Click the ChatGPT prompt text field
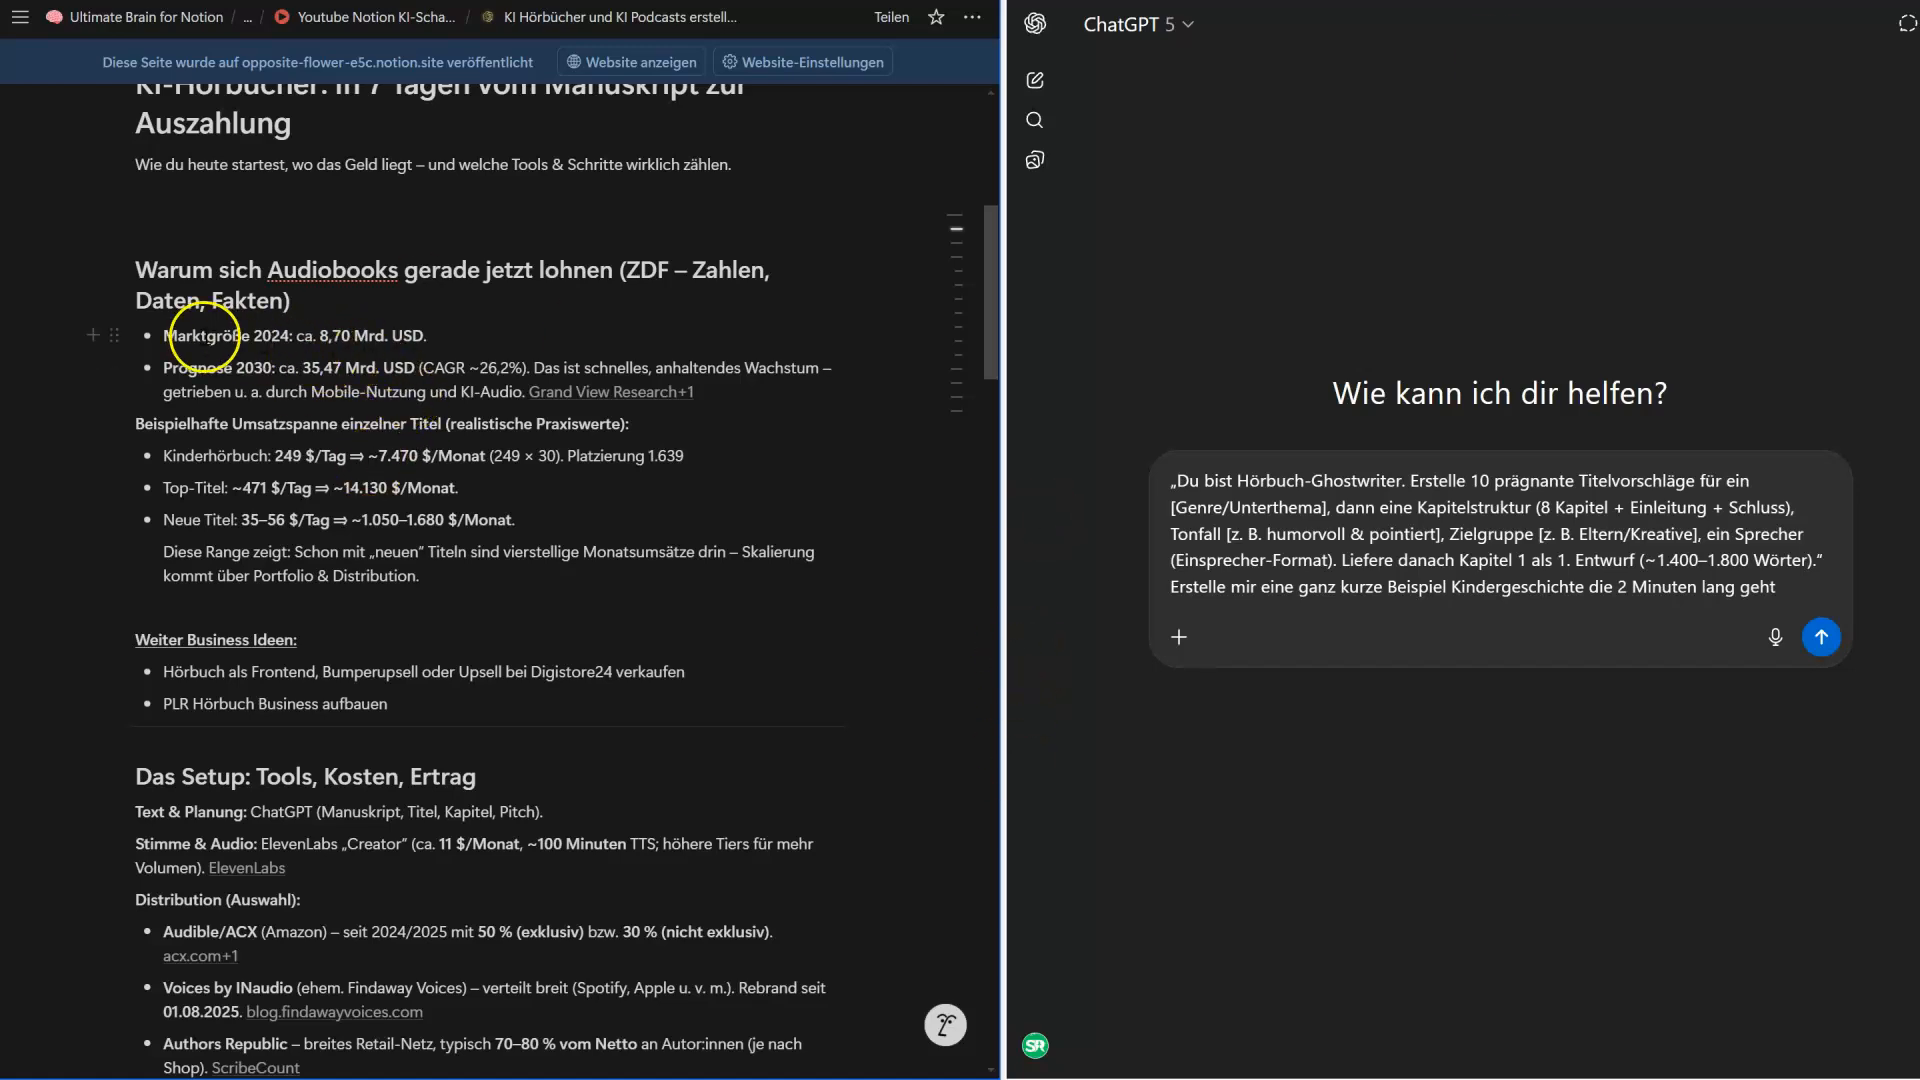The height and width of the screenshot is (1080, 1920). (1499, 534)
